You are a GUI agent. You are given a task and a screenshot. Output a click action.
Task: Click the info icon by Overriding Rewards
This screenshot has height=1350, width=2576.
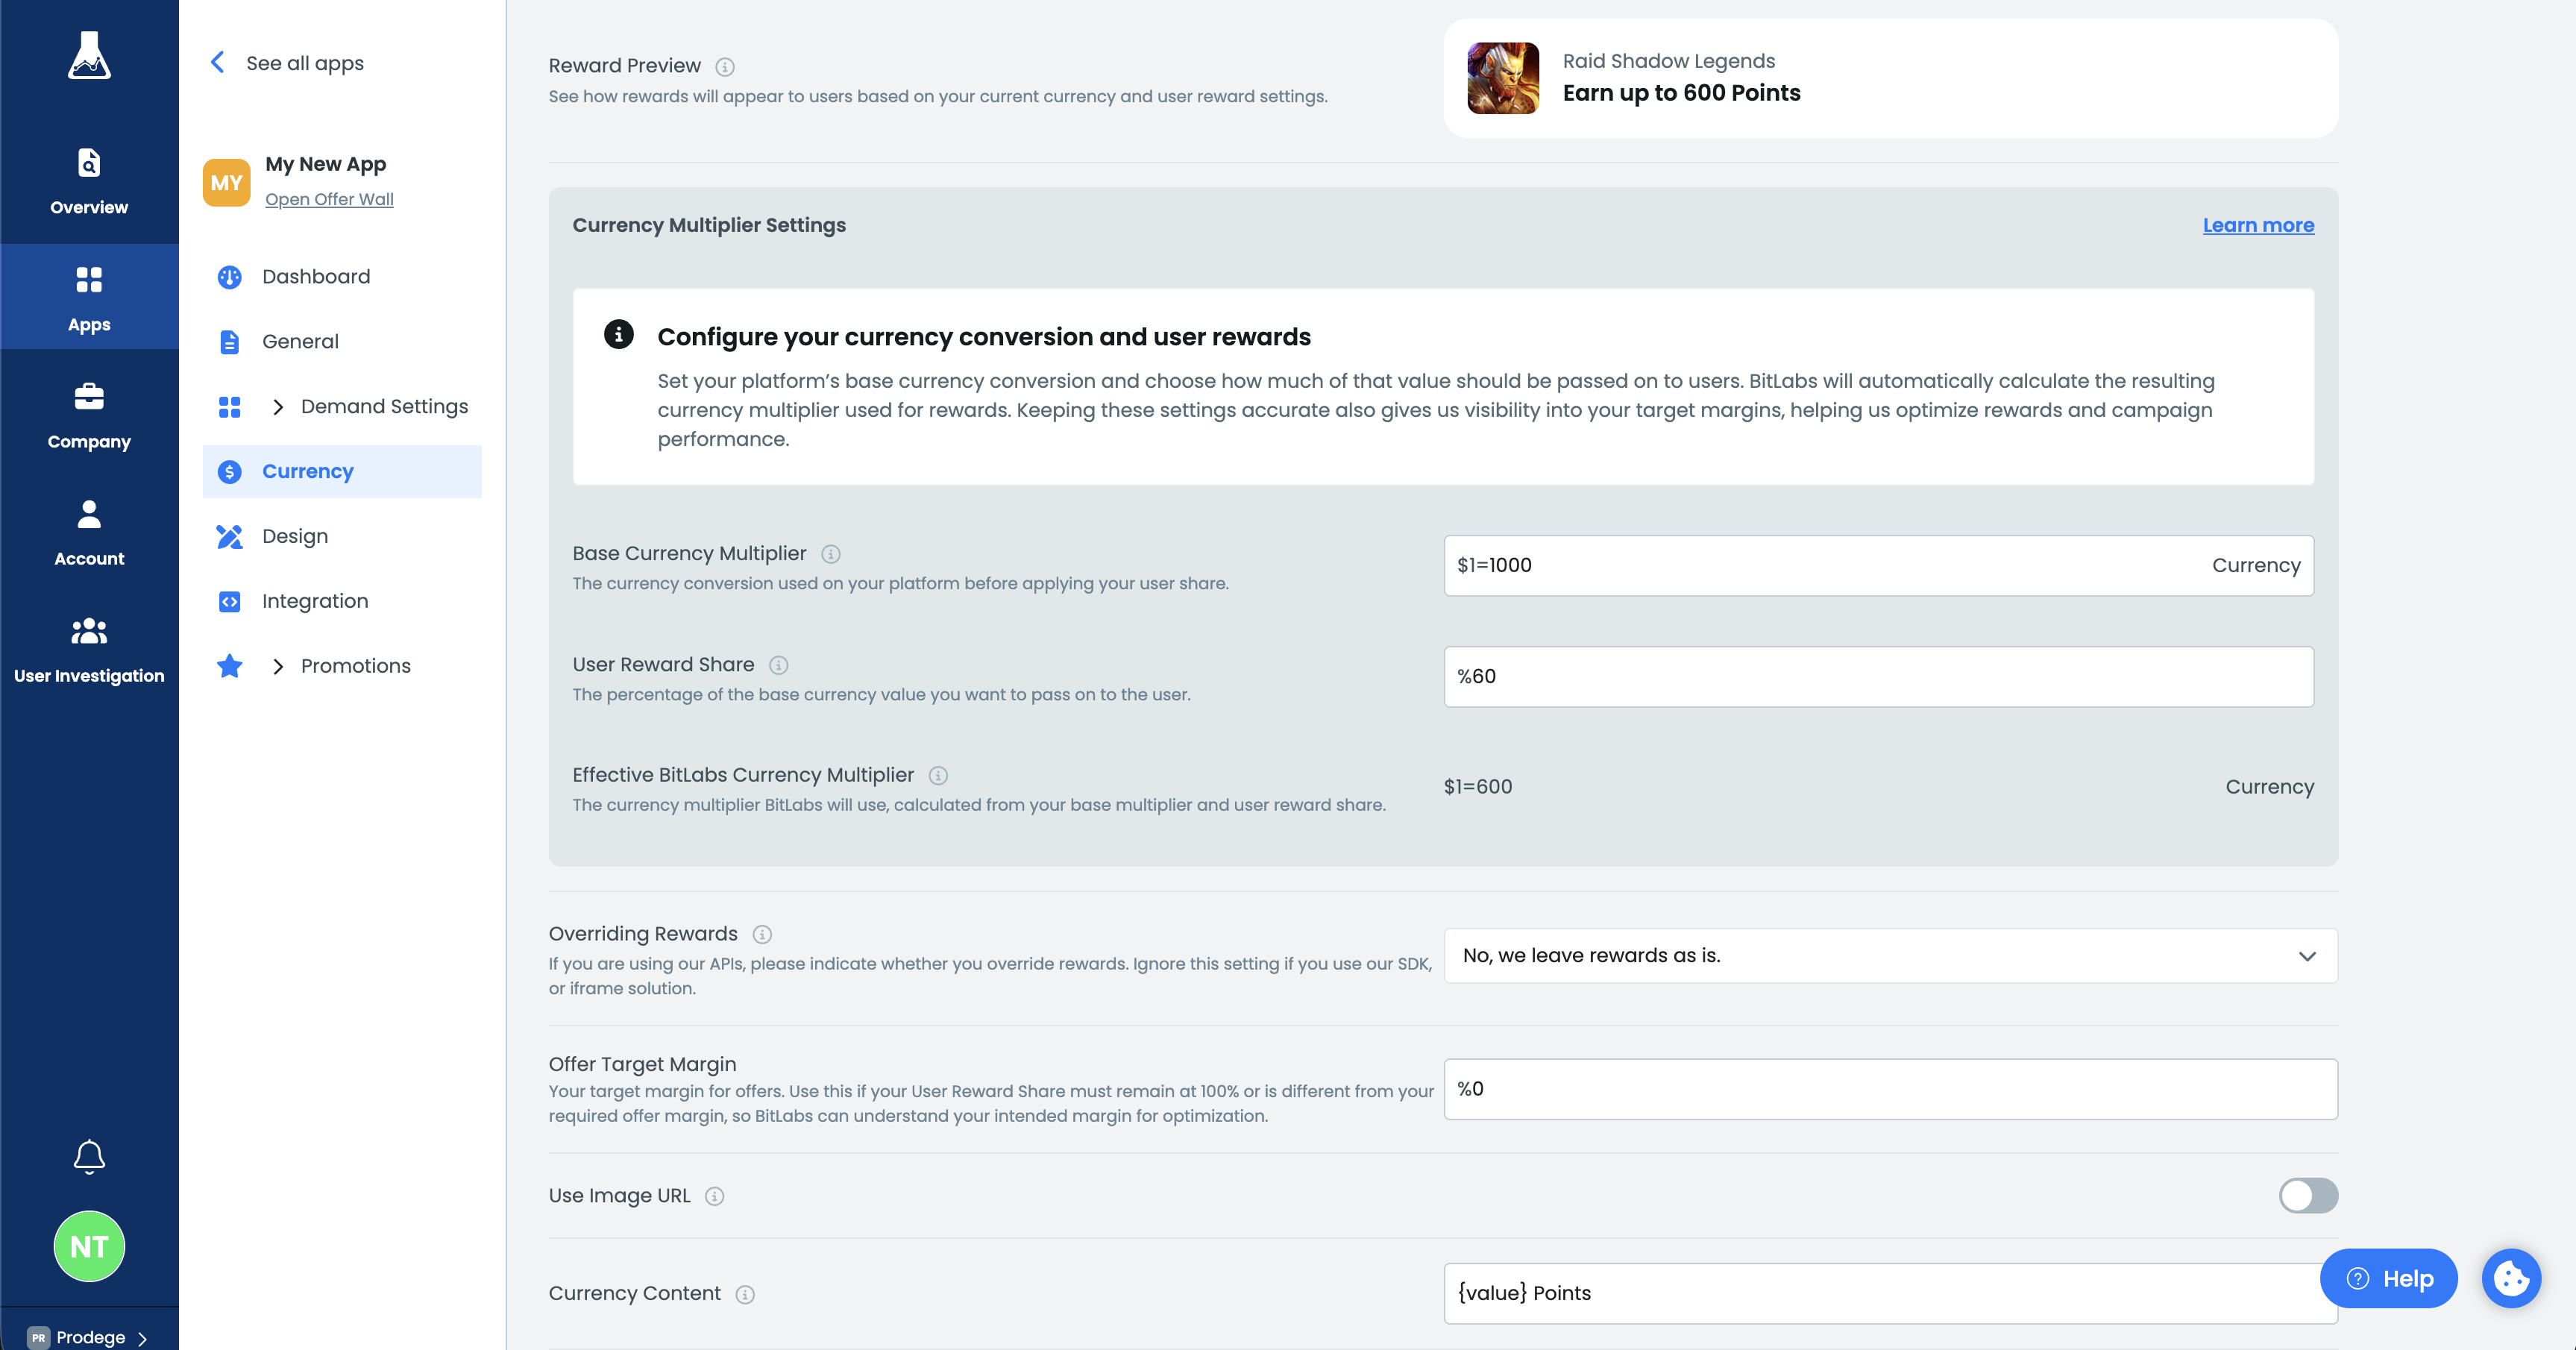[762, 934]
